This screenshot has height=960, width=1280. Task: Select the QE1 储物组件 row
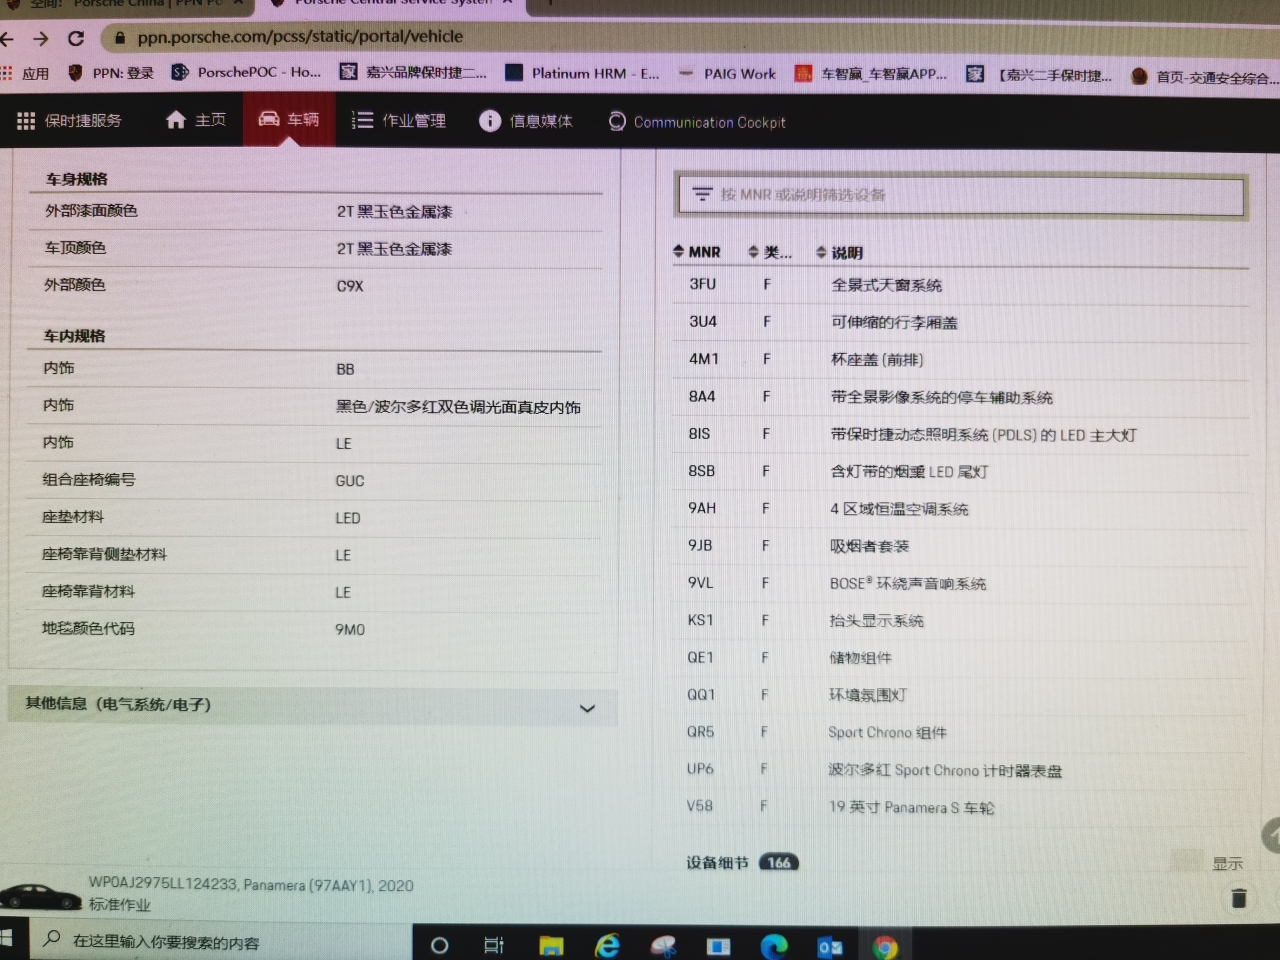[961, 657]
